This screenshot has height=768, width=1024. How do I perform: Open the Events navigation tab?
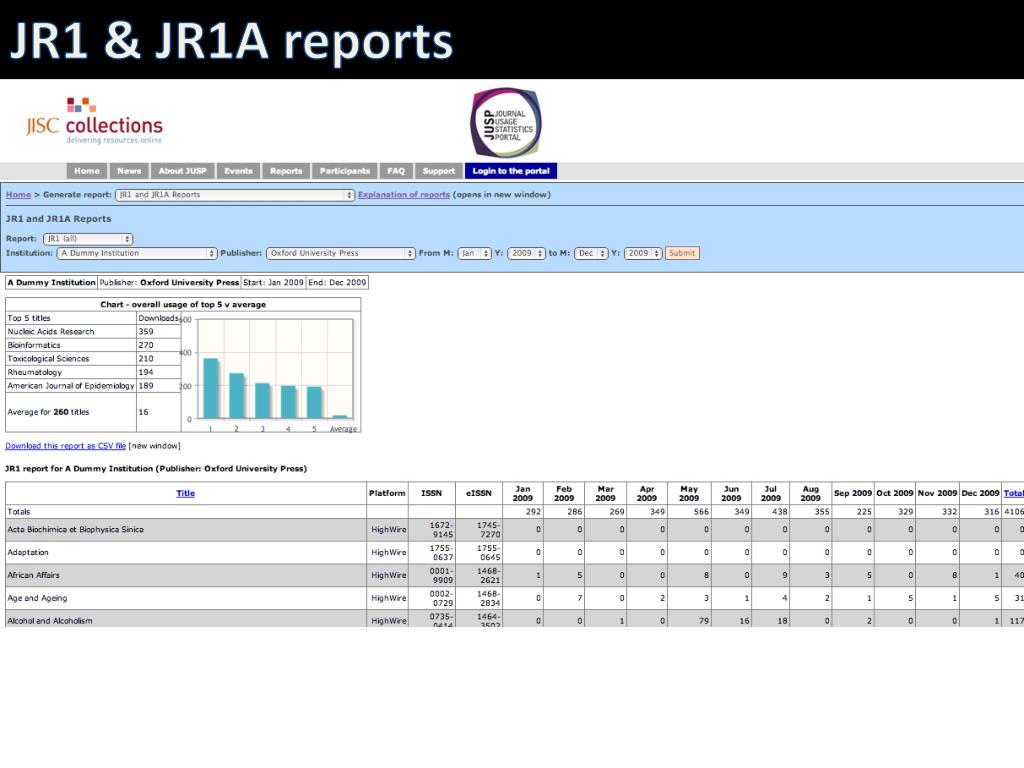tap(238, 171)
